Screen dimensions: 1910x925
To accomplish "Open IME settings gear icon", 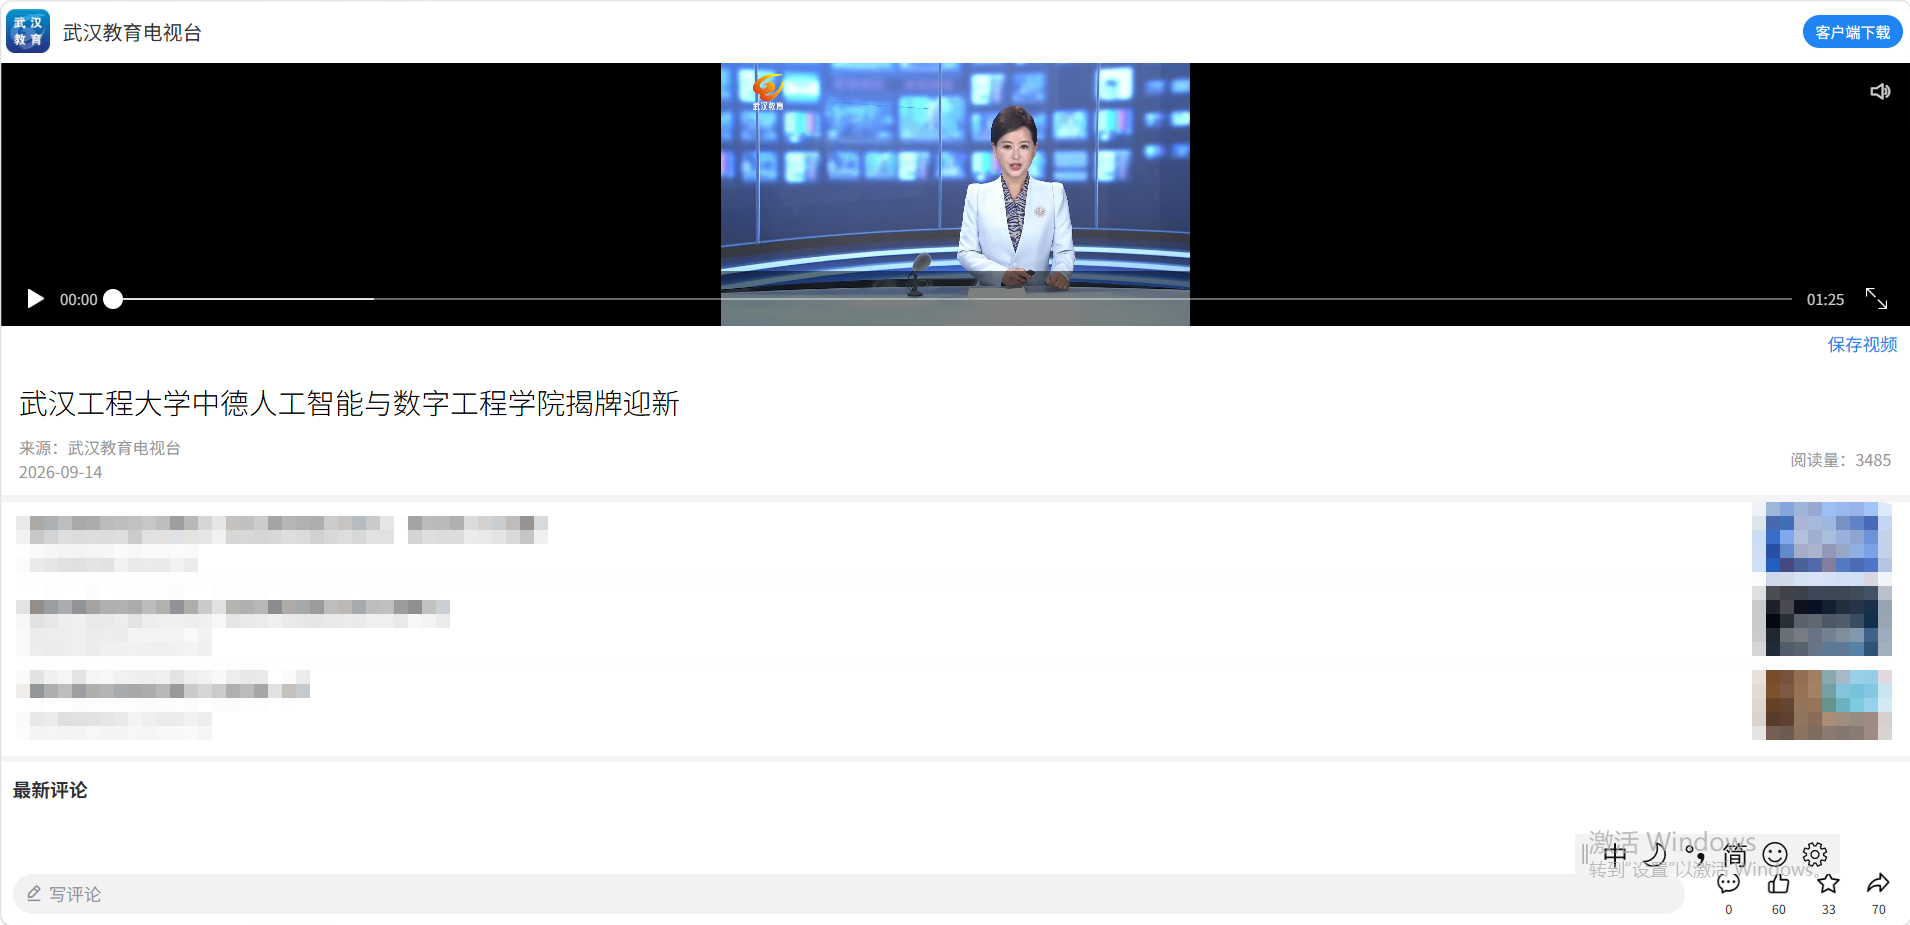I will (1815, 855).
